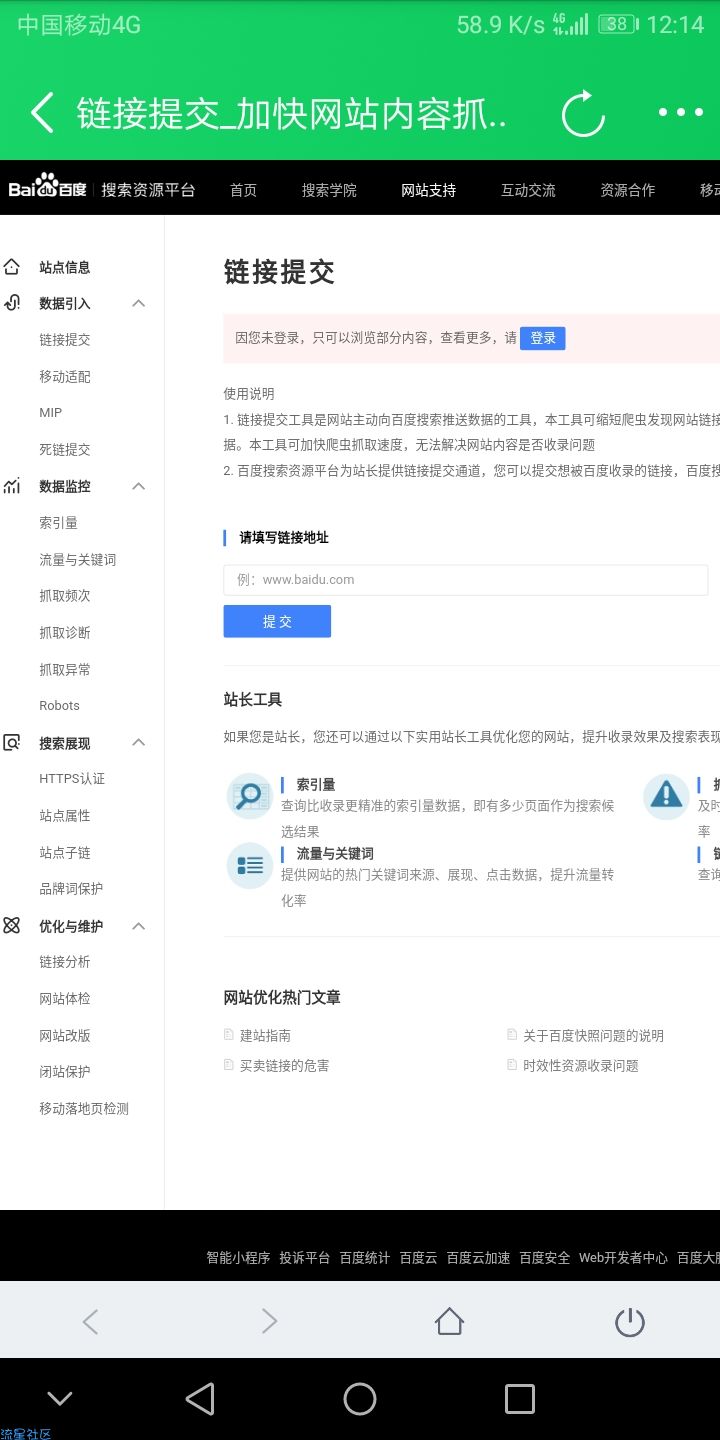Tap the browser home icon
This screenshot has width=720, height=1440.
click(x=450, y=1322)
